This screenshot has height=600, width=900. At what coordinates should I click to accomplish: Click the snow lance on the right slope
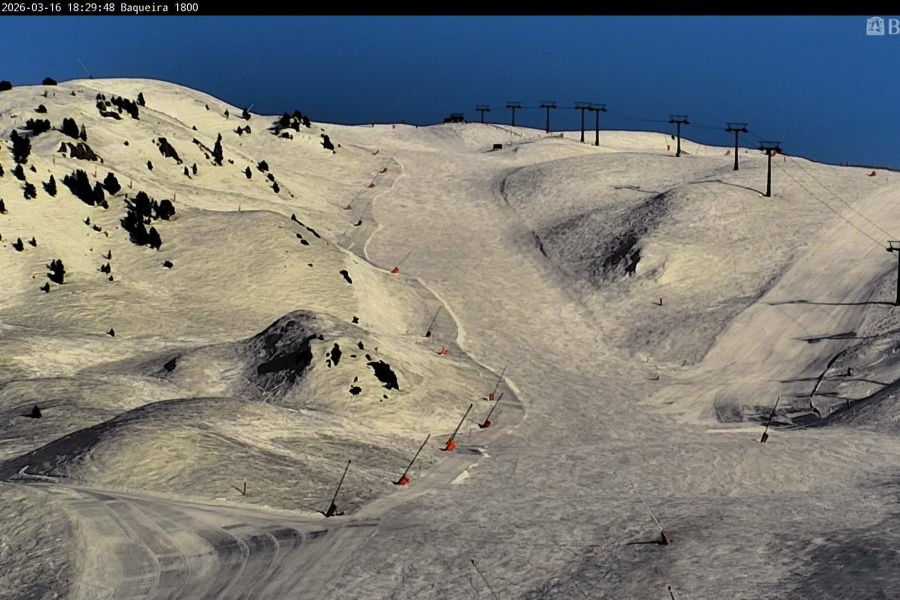click(768, 420)
